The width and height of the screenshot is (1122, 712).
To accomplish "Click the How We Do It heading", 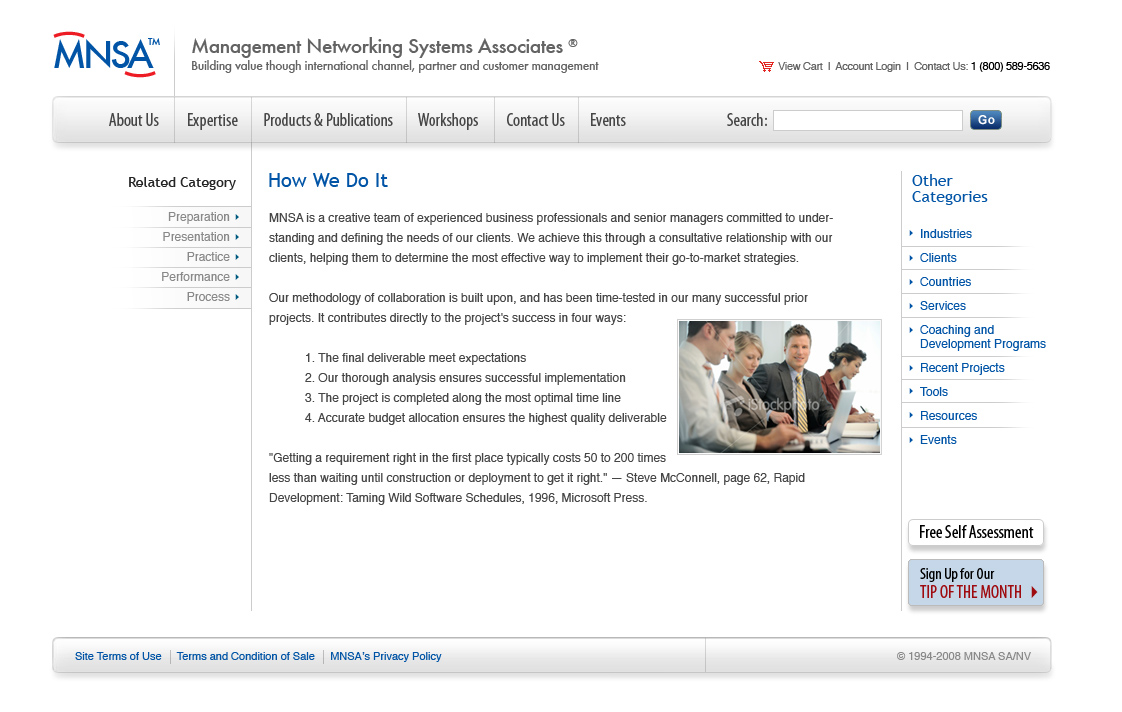I will 328,180.
